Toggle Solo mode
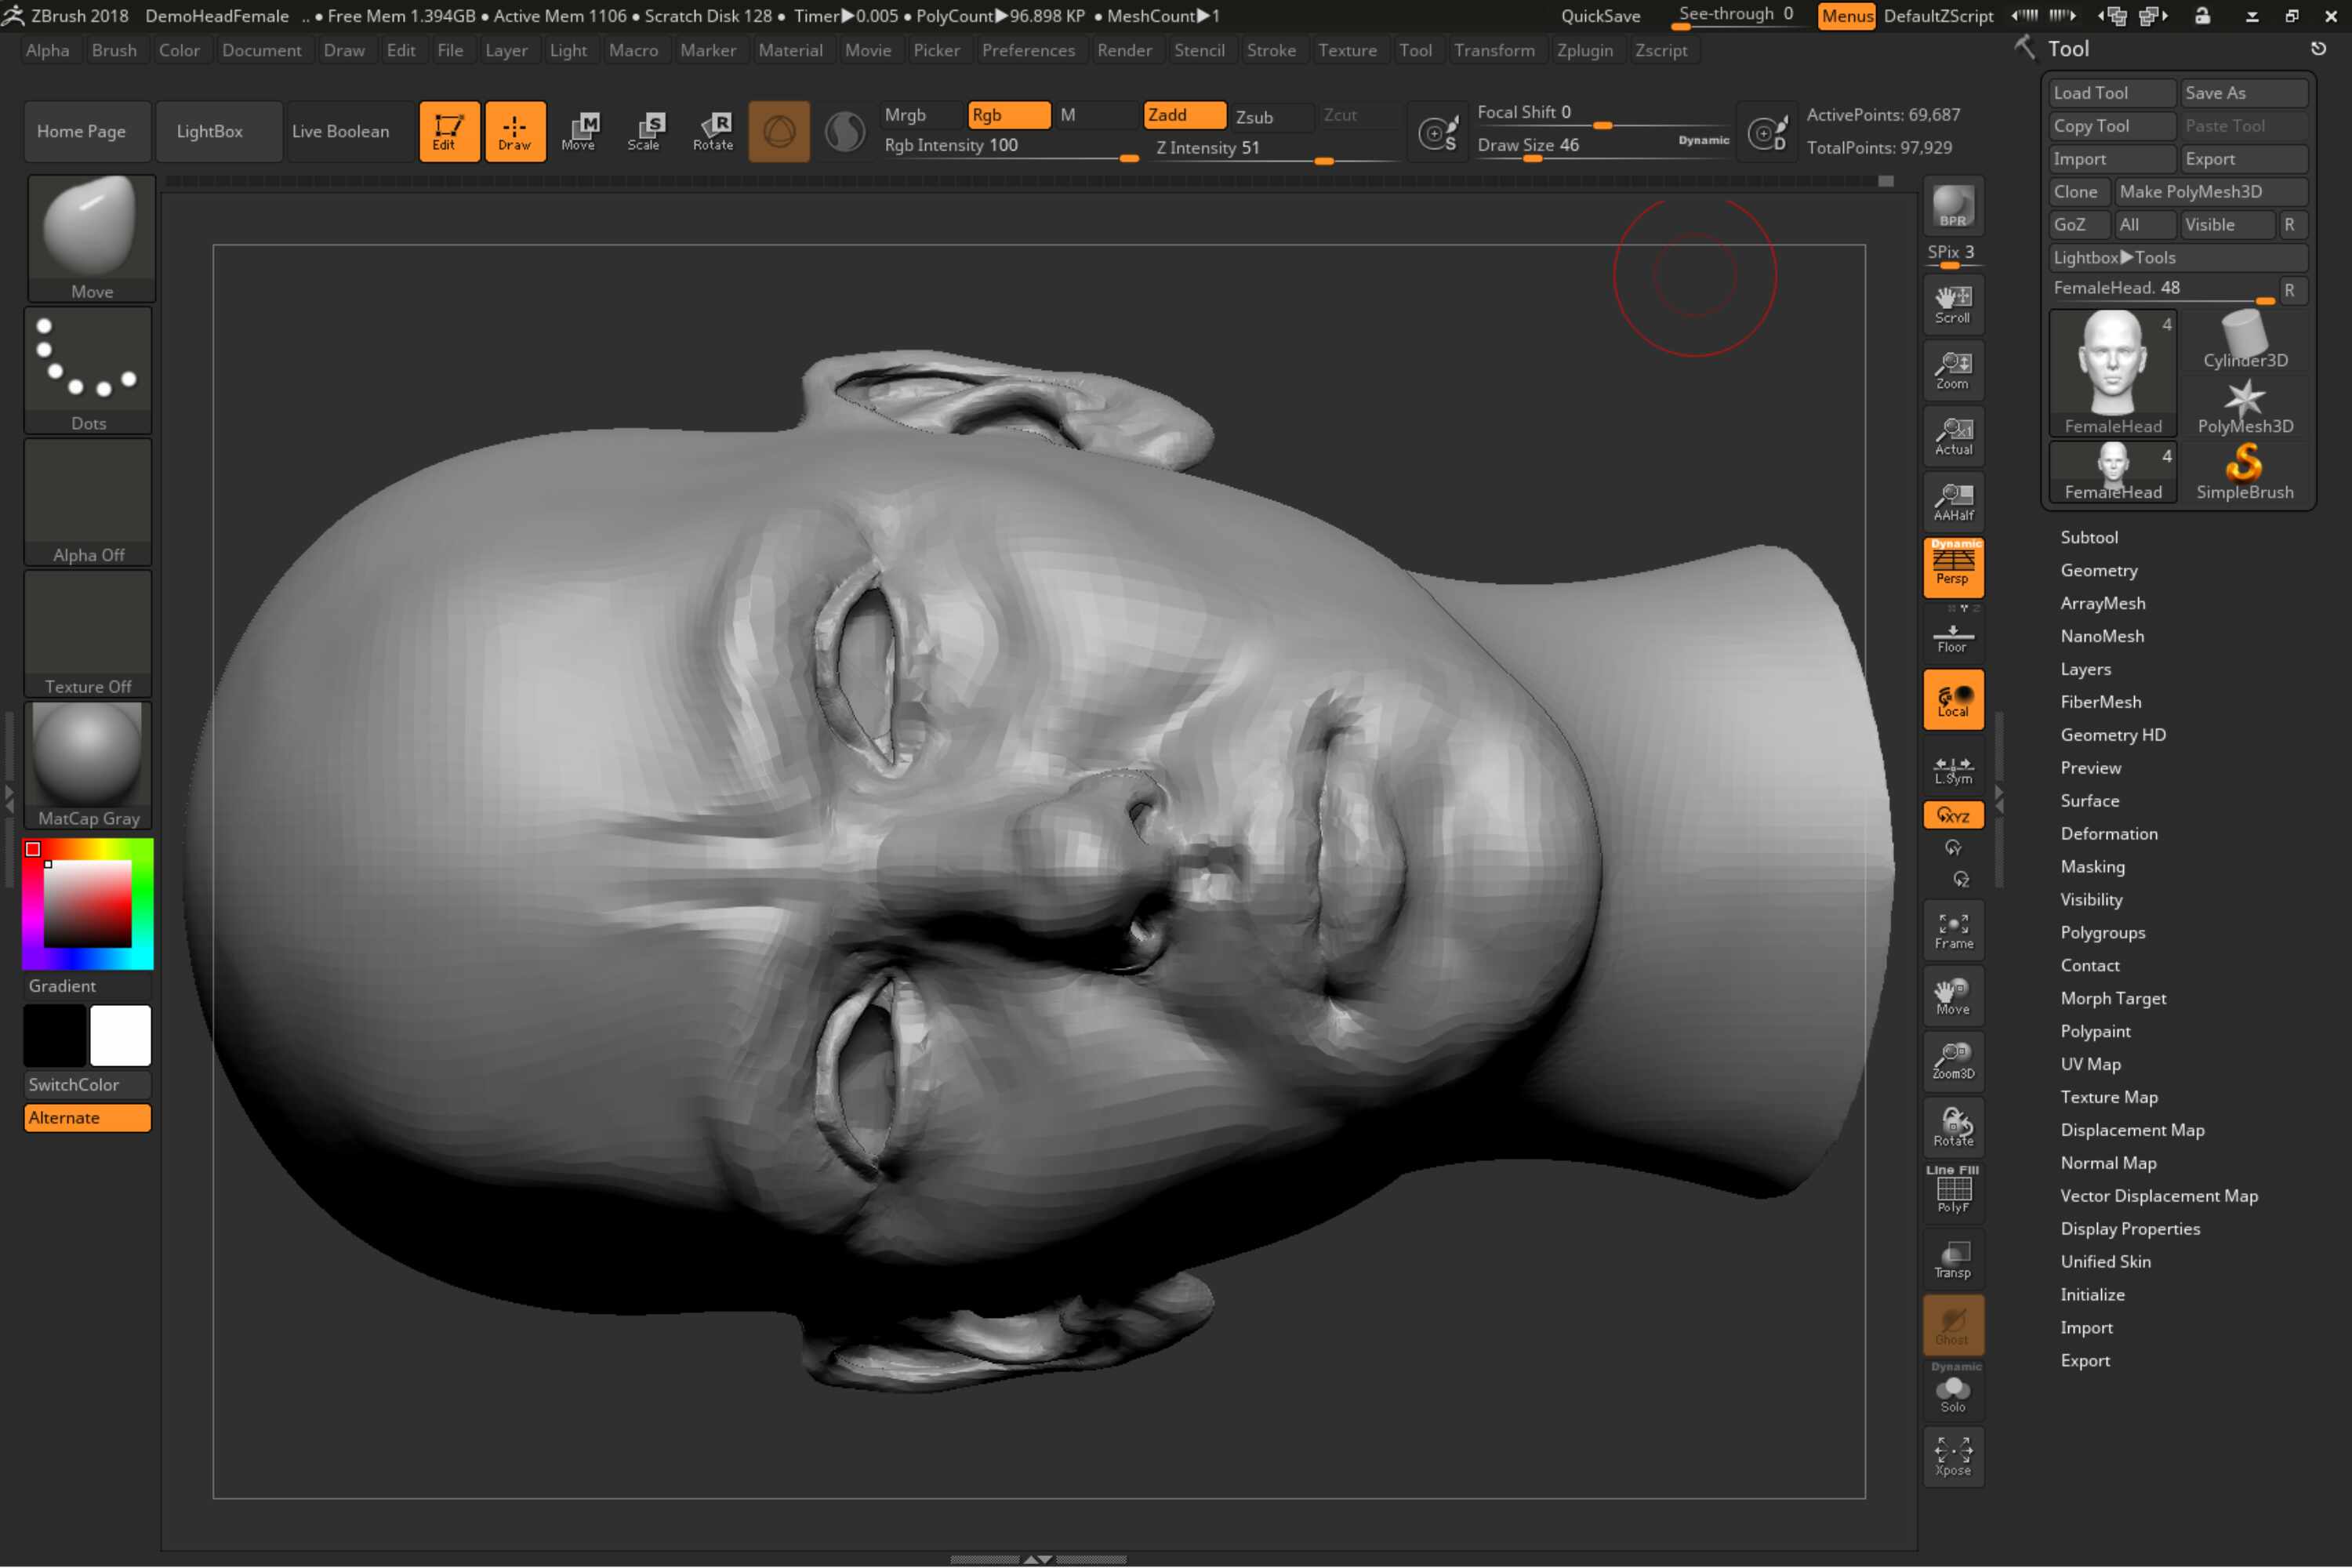 pos(1953,1390)
